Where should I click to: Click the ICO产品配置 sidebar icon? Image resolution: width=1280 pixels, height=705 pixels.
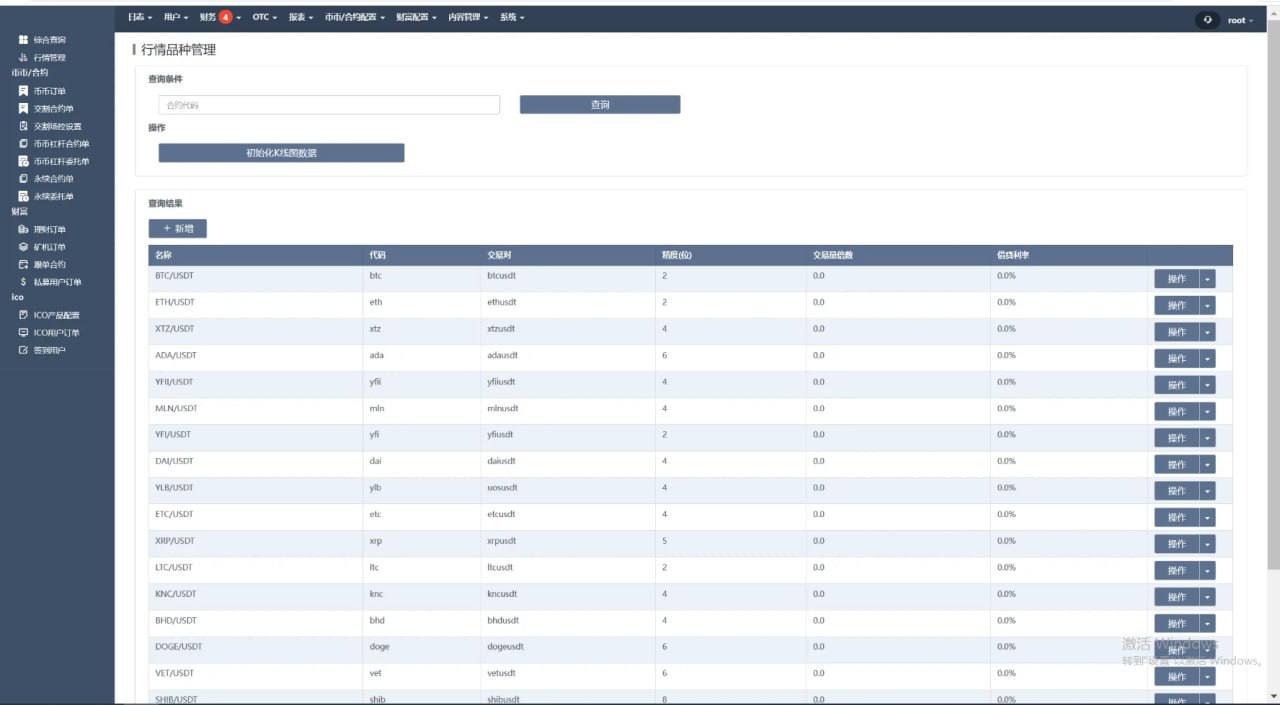[23, 315]
